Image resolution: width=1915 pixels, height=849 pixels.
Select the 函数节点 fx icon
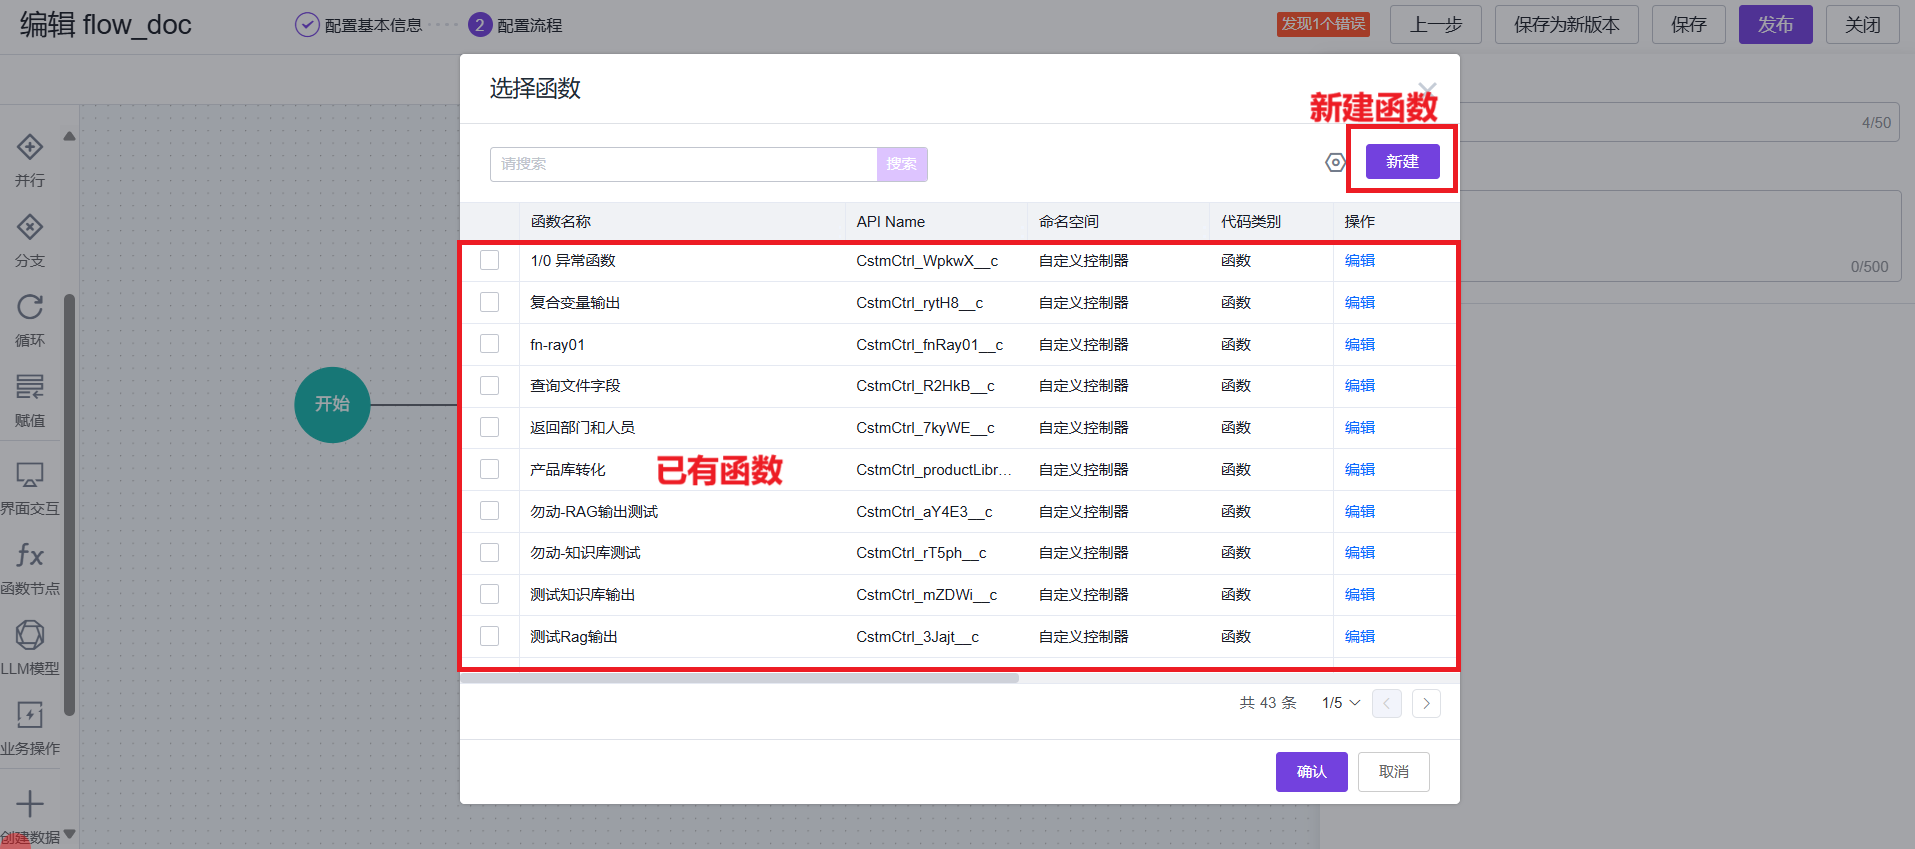point(30,556)
